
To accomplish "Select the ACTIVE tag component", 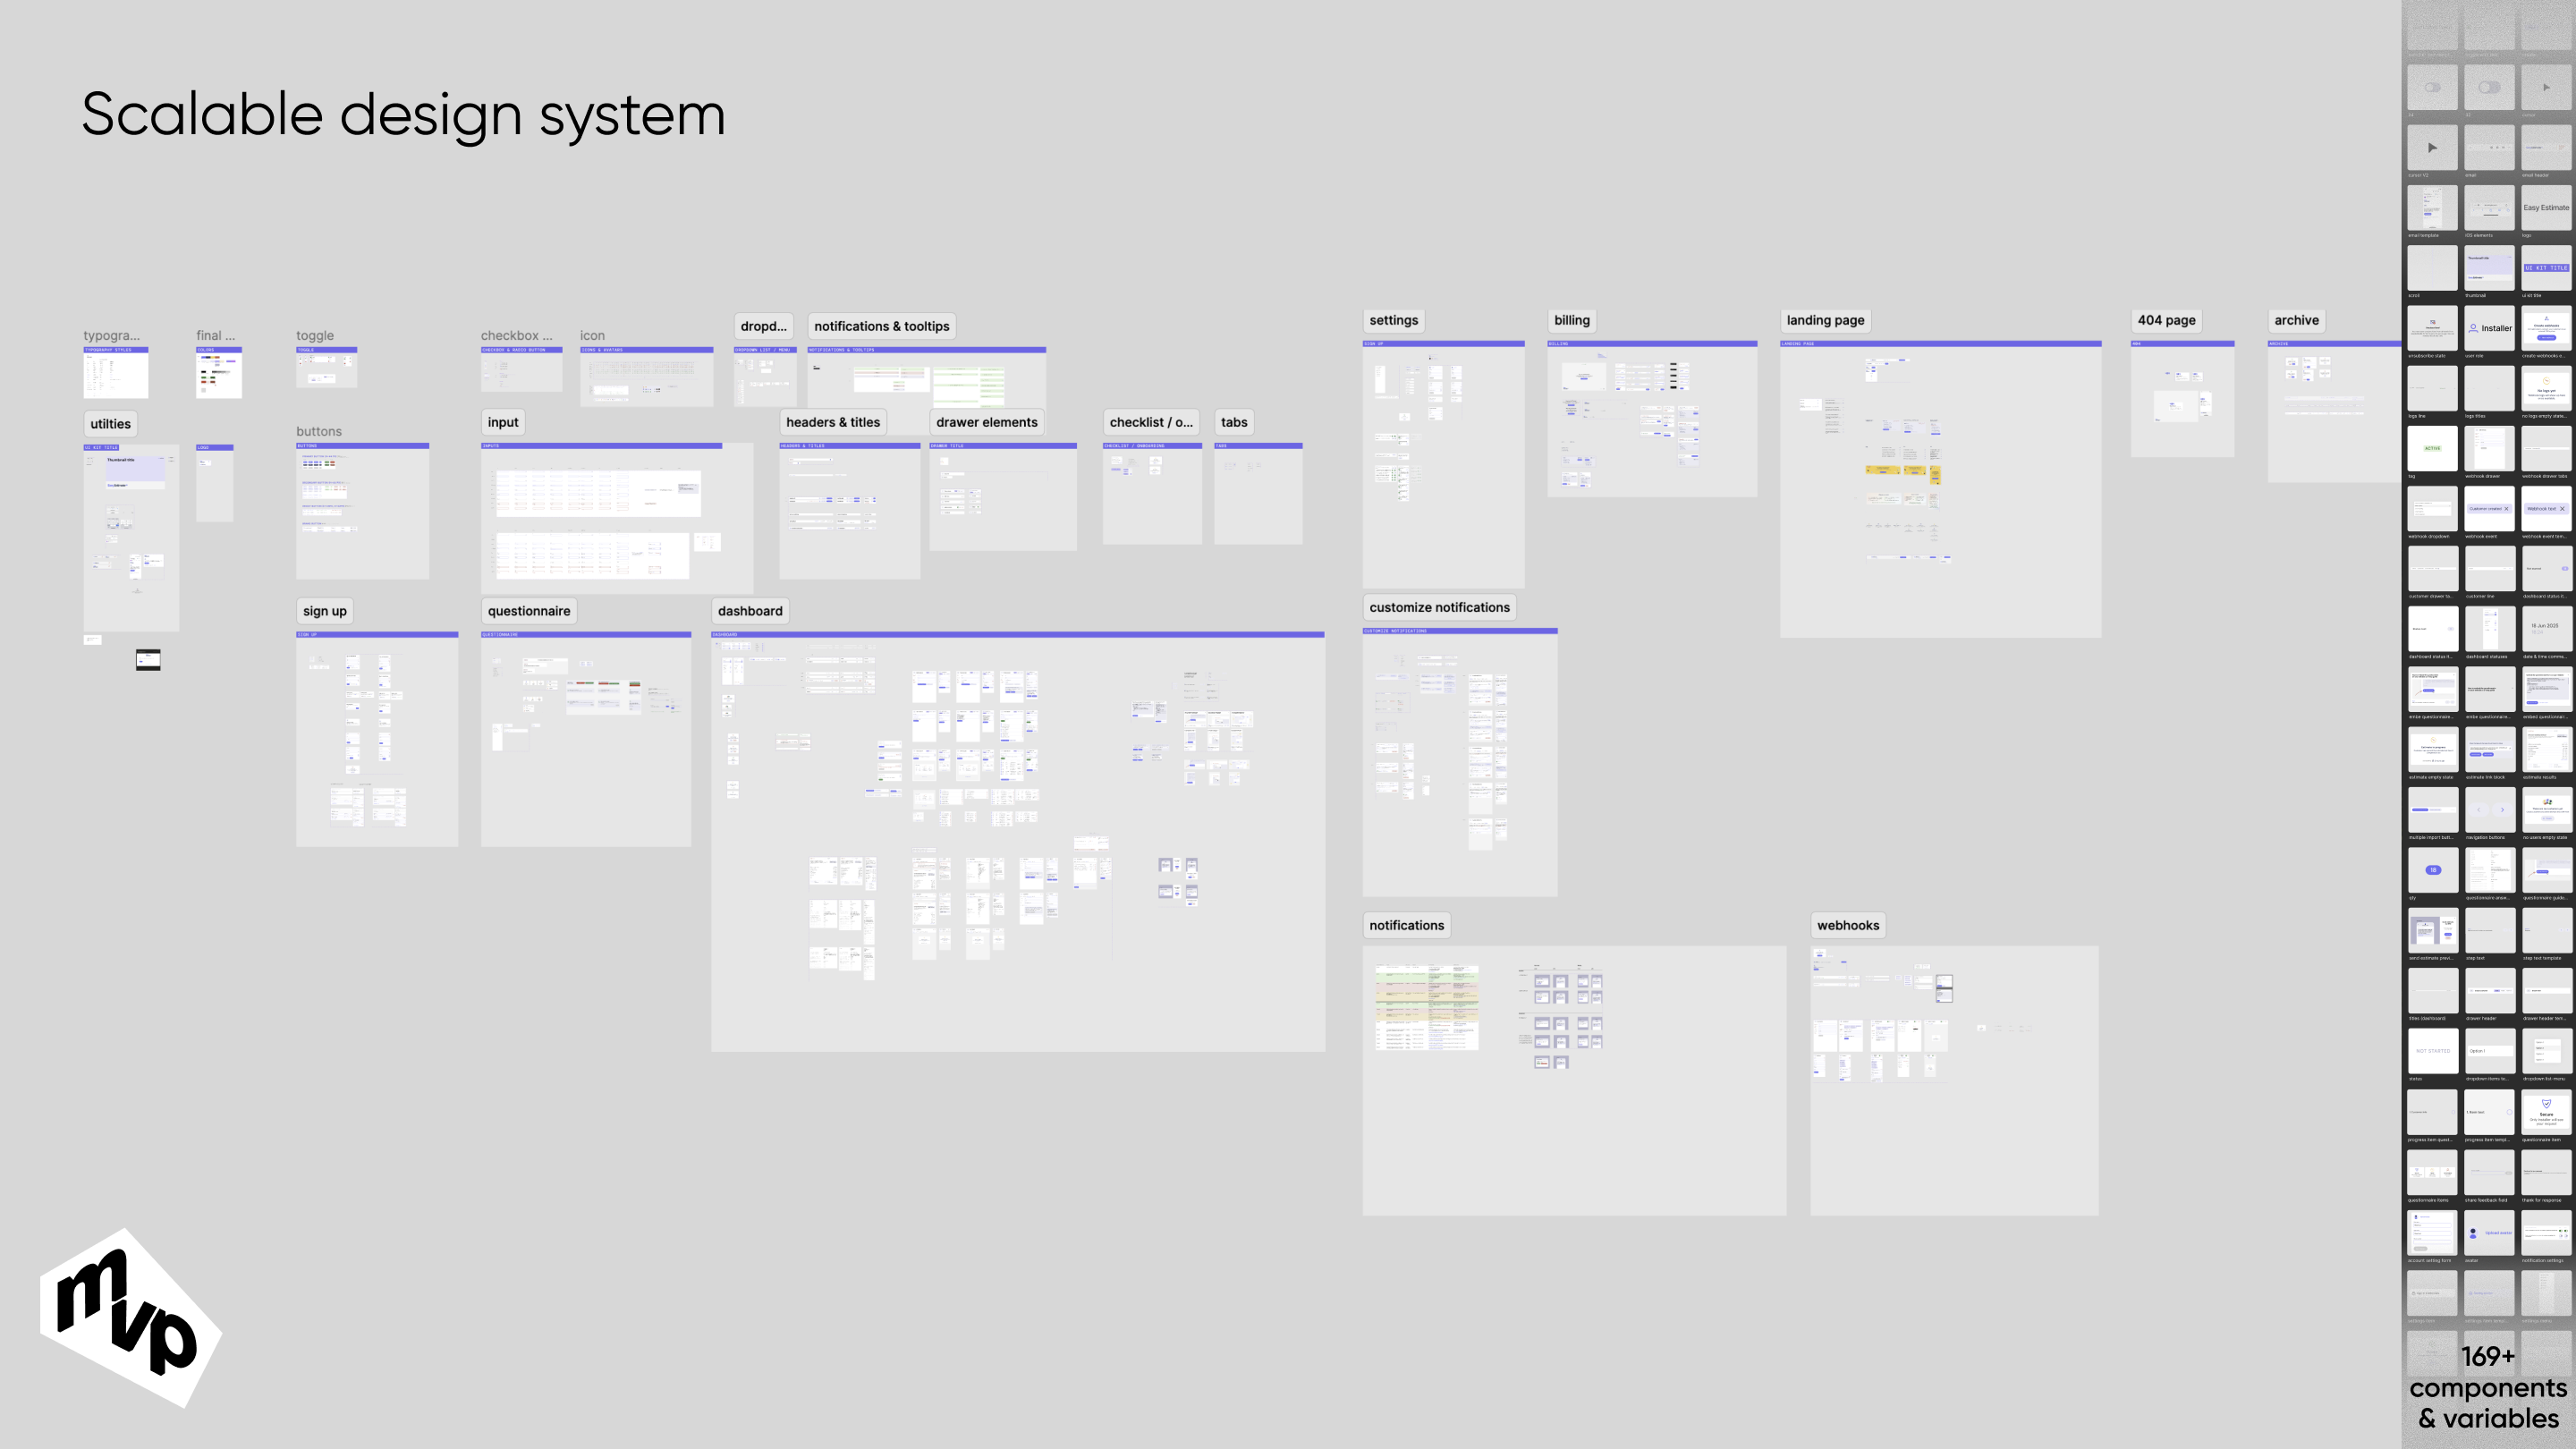I will [x=2432, y=449].
